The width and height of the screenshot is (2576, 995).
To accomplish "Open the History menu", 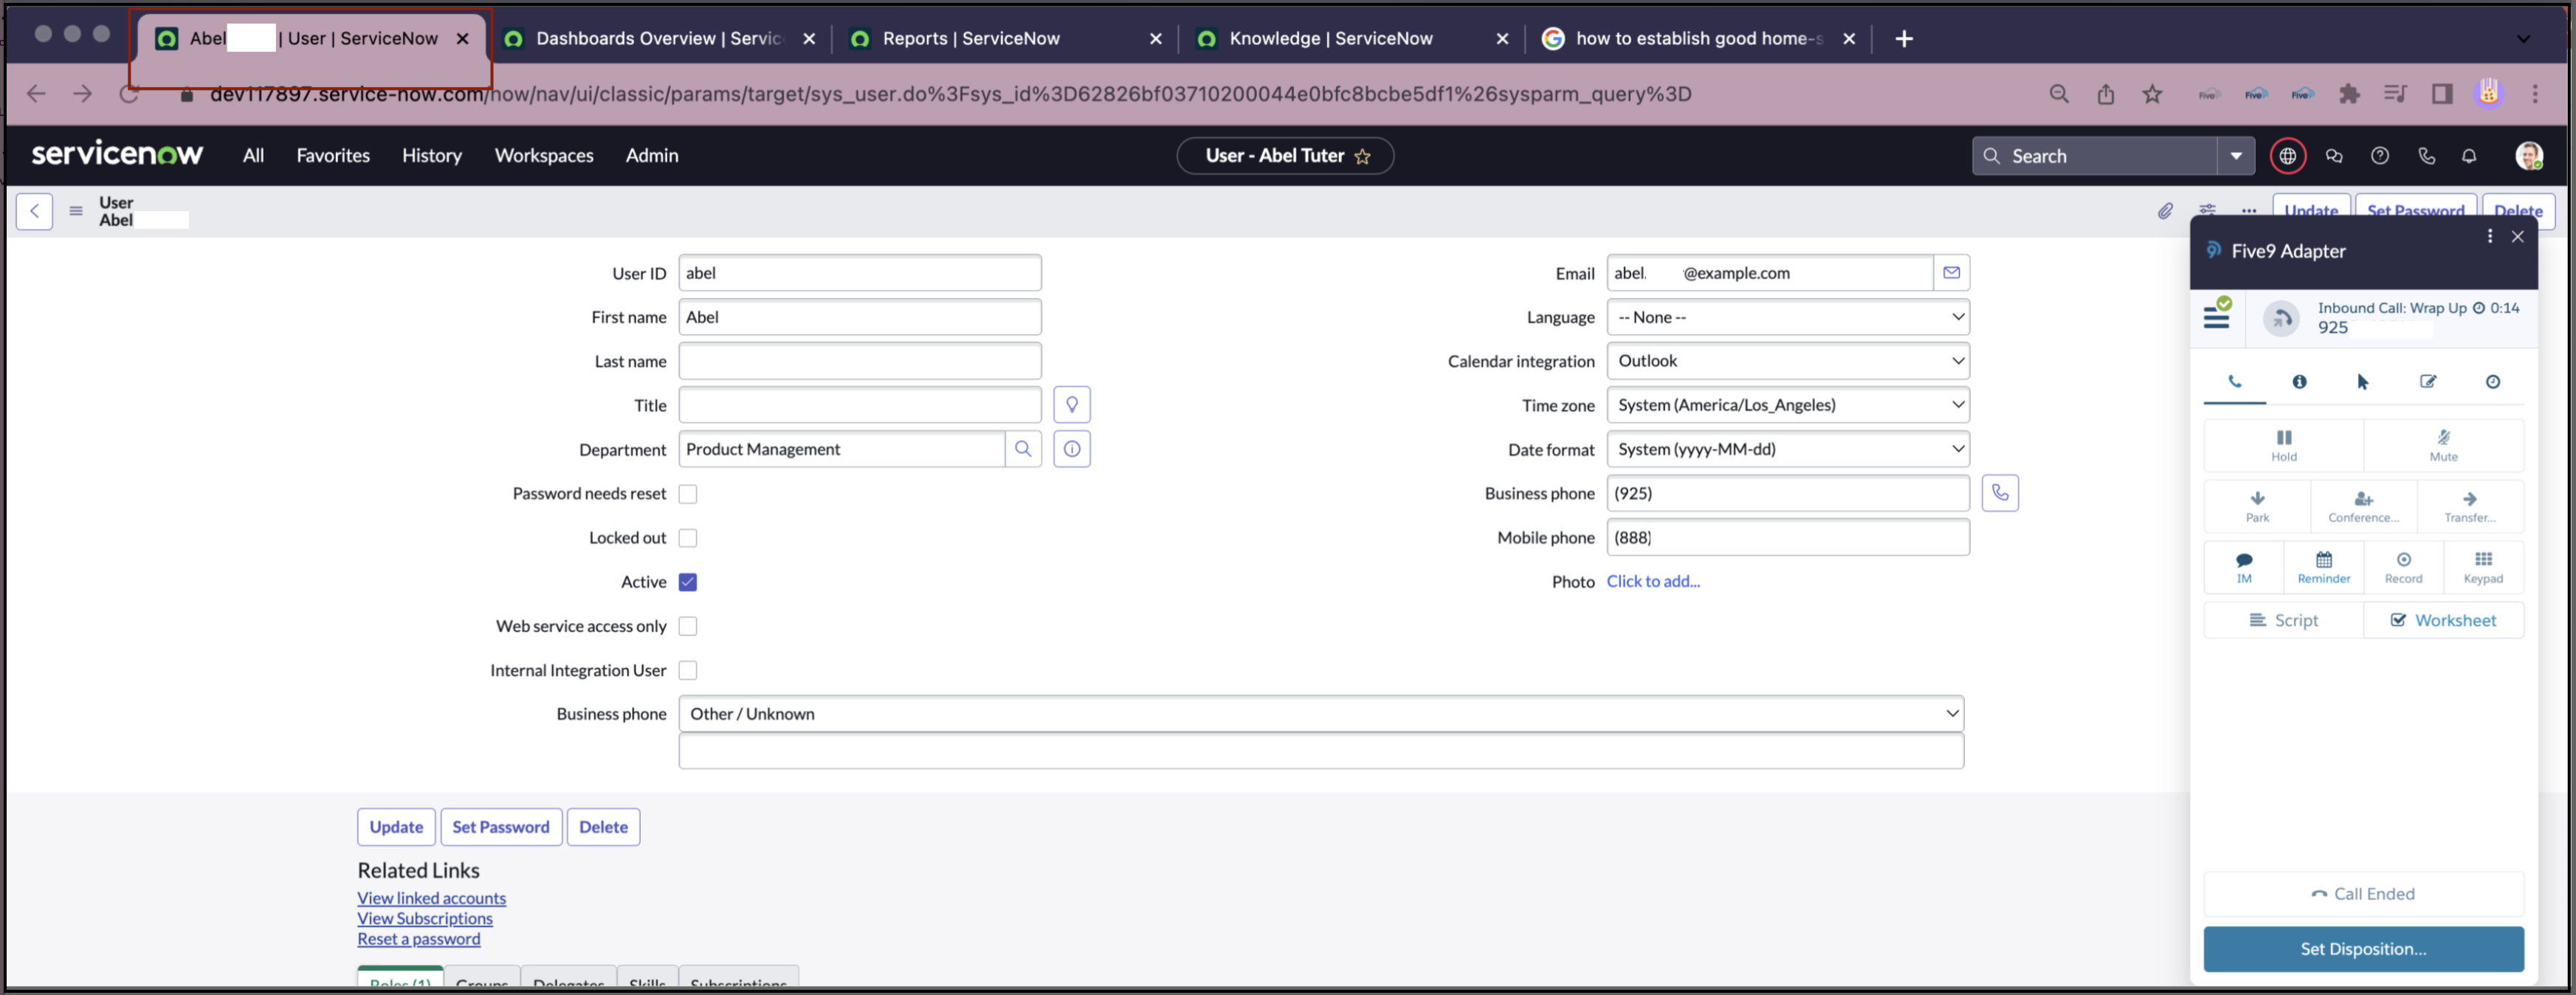I will tap(432, 155).
